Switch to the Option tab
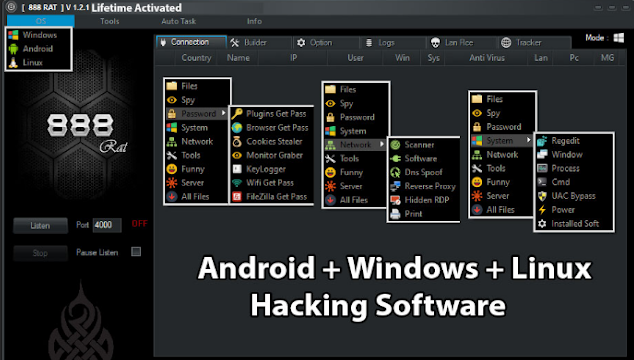Viewport: 634px width, 360px height. (x=326, y=42)
